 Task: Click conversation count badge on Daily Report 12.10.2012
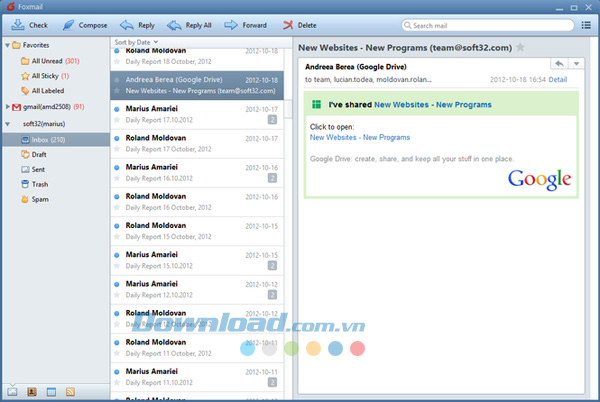coord(272,295)
